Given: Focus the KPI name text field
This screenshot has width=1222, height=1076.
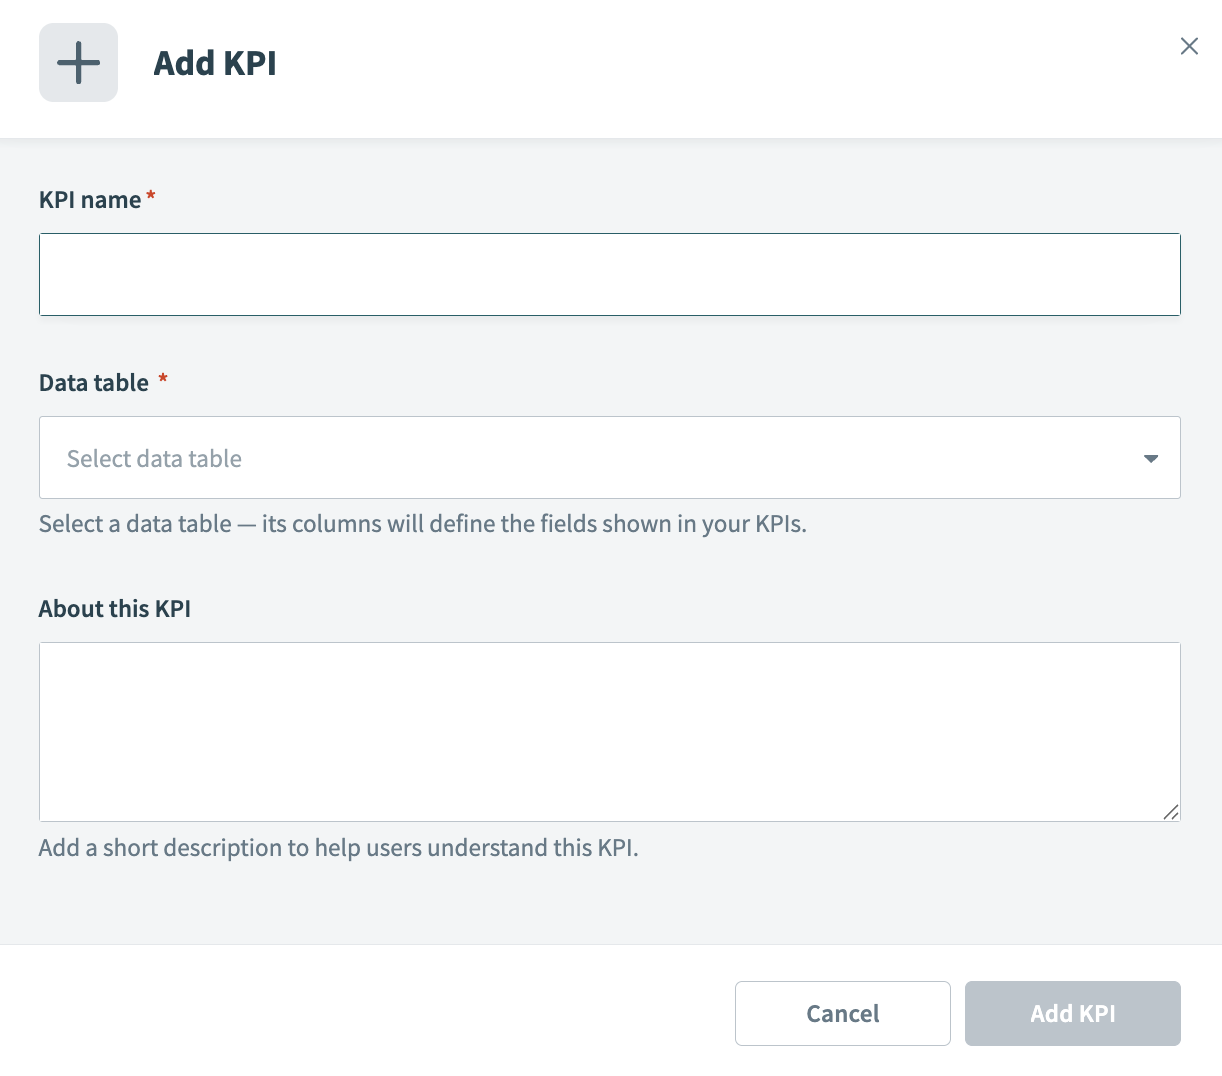Looking at the screenshot, I should pyautogui.click(x=609, y=275).
